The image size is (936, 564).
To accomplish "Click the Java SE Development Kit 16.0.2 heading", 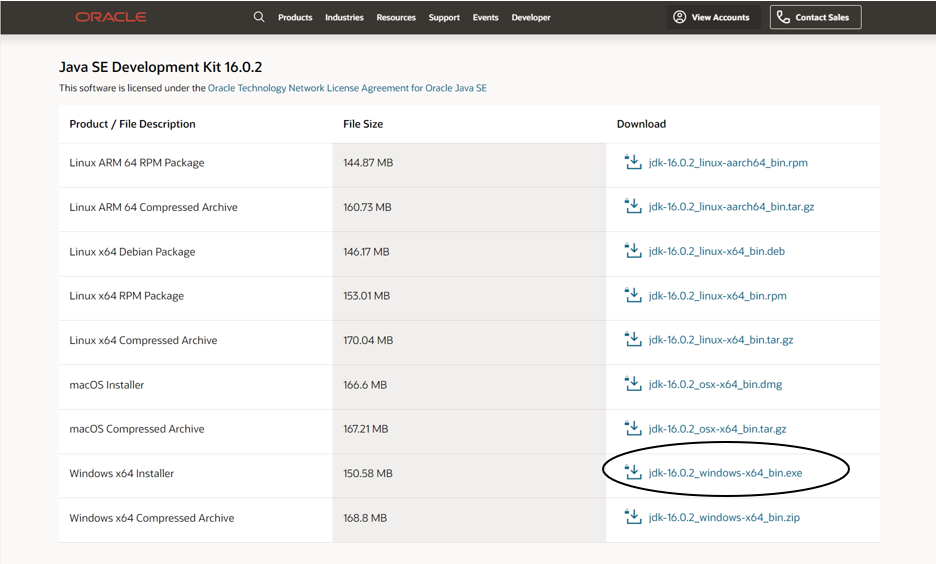I will tap(161, 67).
